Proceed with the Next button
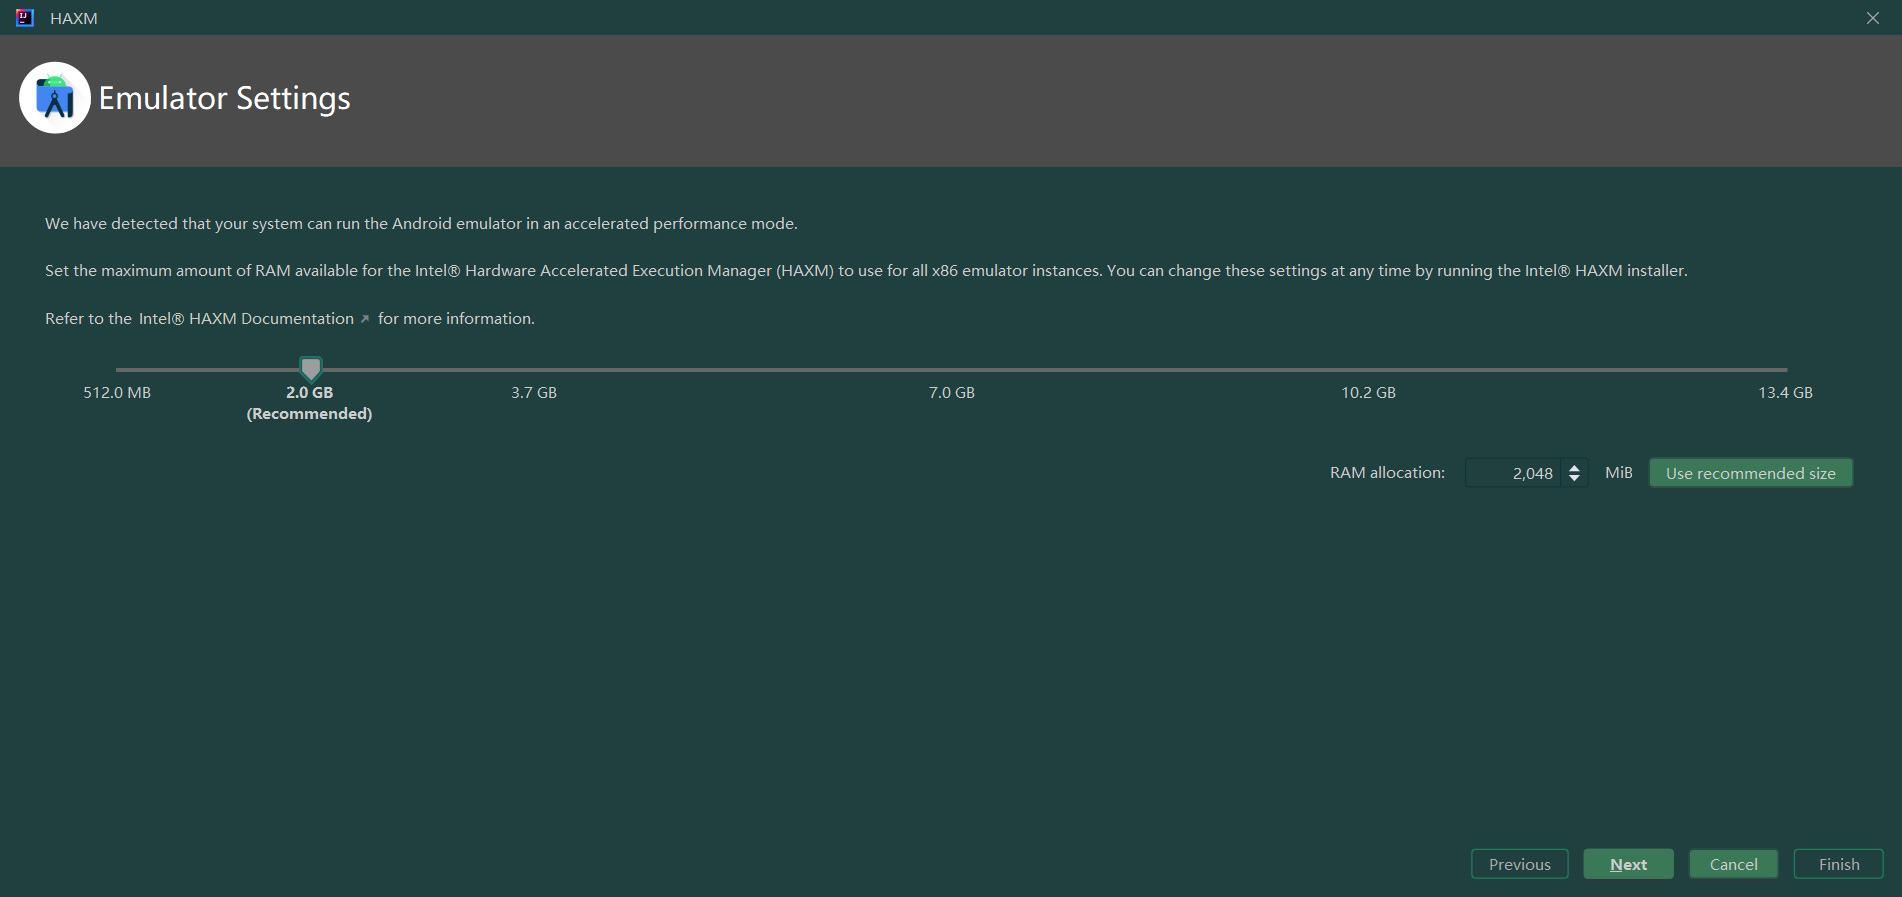The width and height of the screenshot is (1902, 897). [x=1628, y=864]
